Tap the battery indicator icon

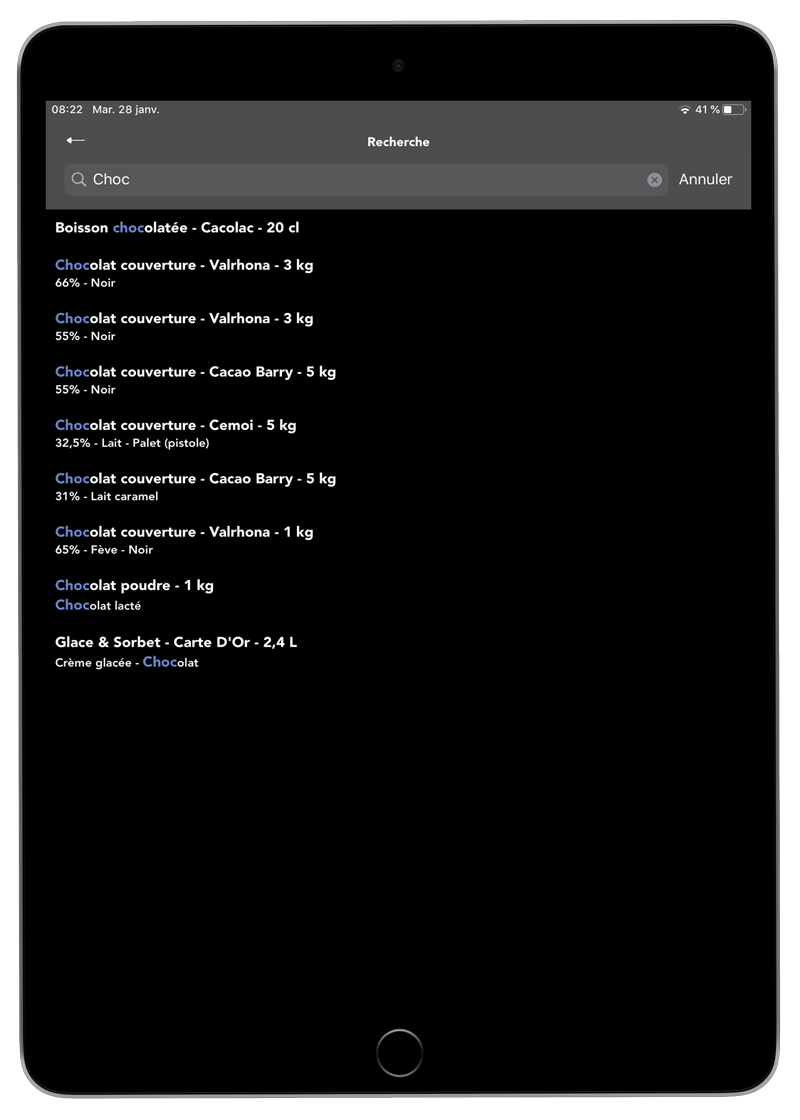(734, 109)
